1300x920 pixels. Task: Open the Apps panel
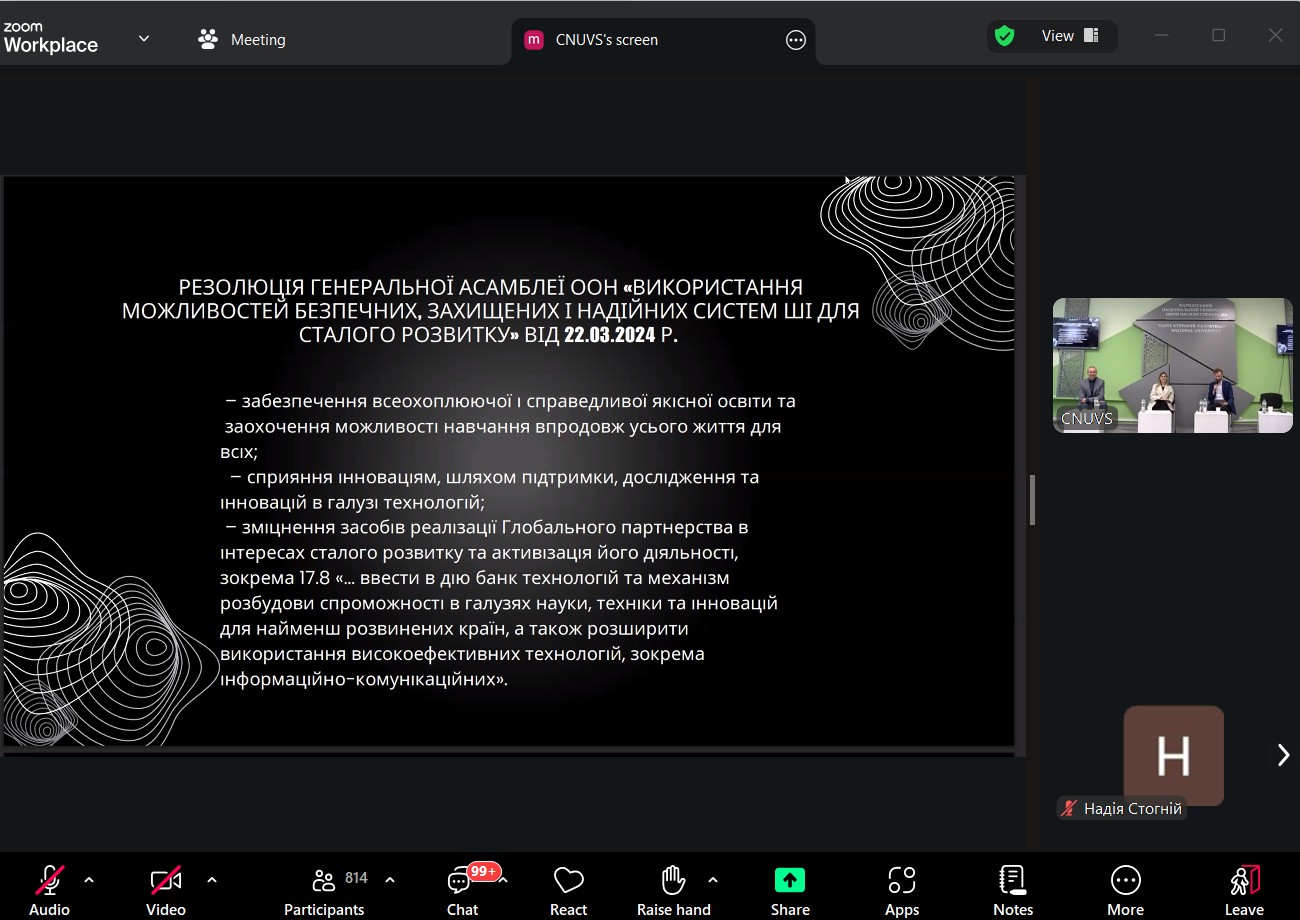click(901, 888)
